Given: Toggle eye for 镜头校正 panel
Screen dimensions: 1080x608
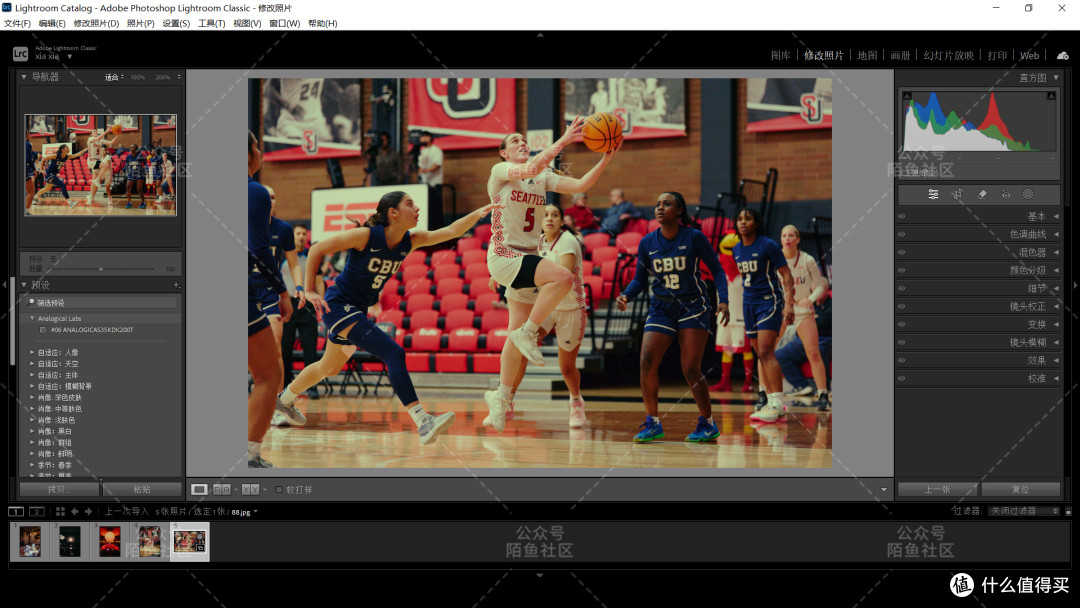Looking at the screenshot, I should [902, 306].
